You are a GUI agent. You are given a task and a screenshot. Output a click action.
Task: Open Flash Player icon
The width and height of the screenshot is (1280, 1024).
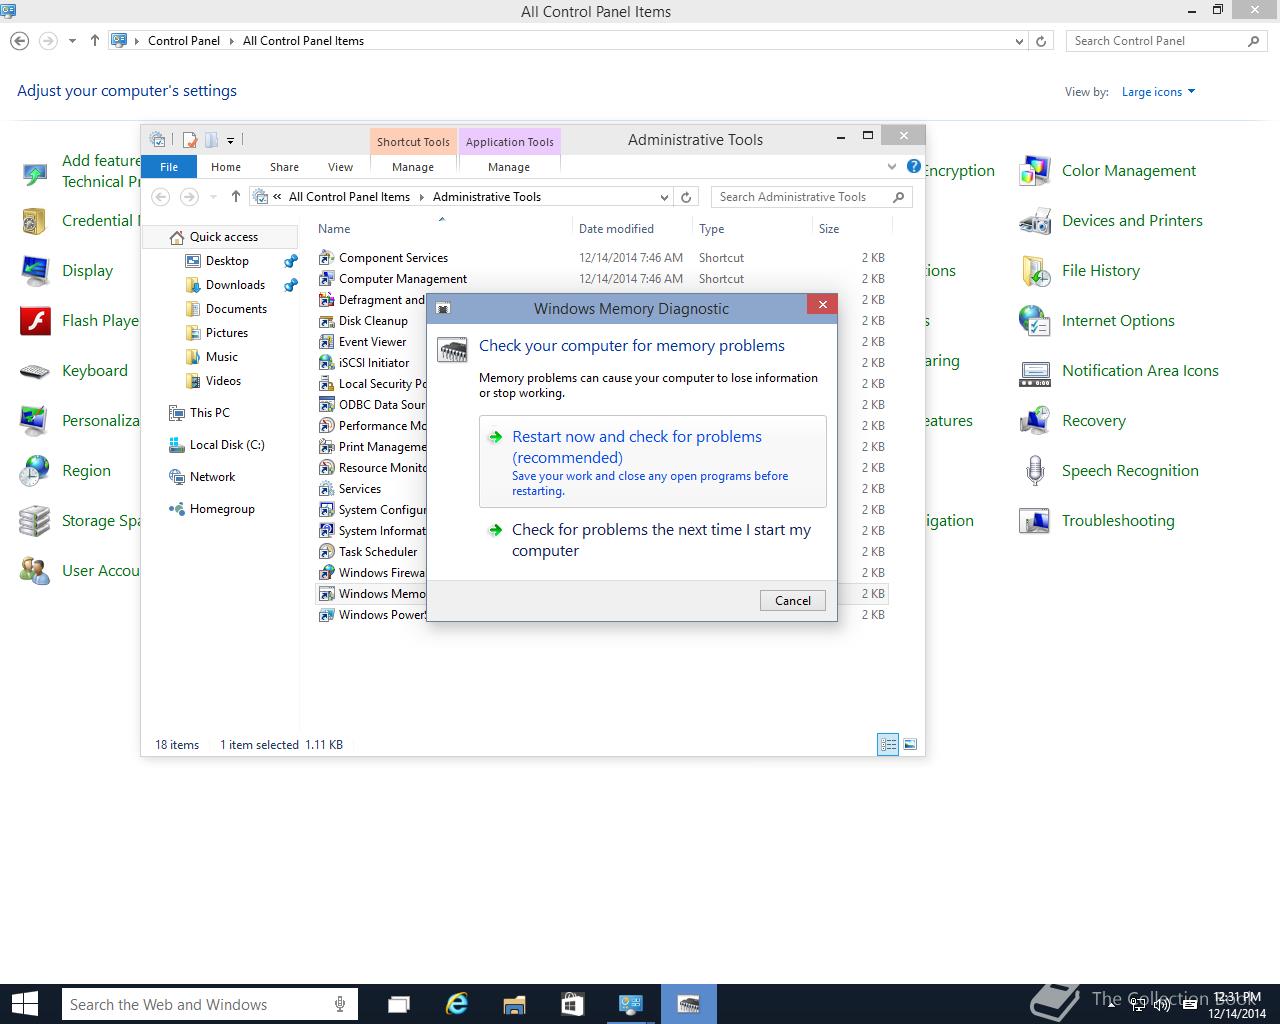35,321
